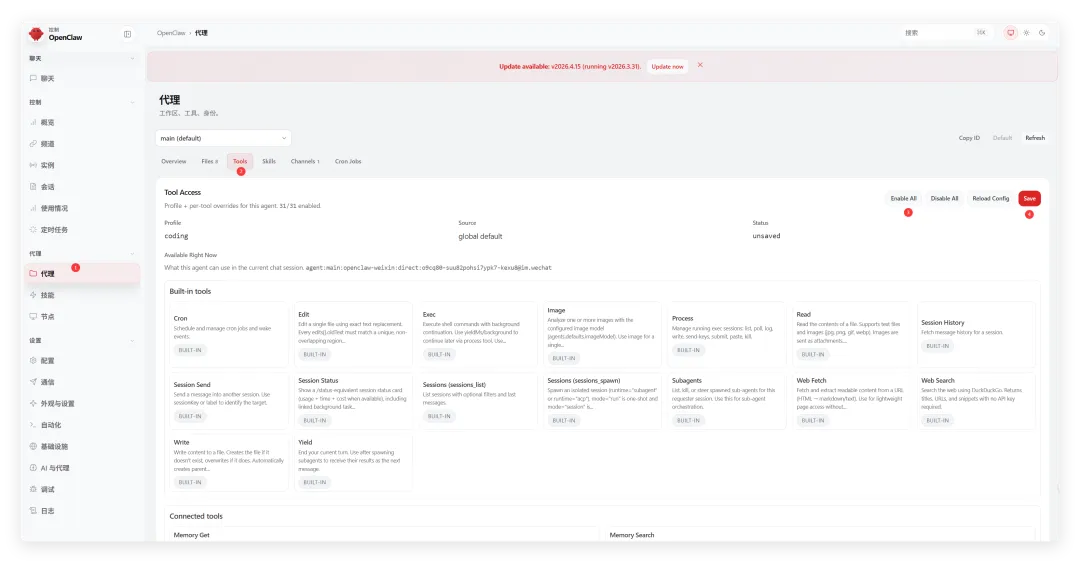Click the Sessions (sessions_list) tool card
The image size is (1080, 562).
click(477, 400)
